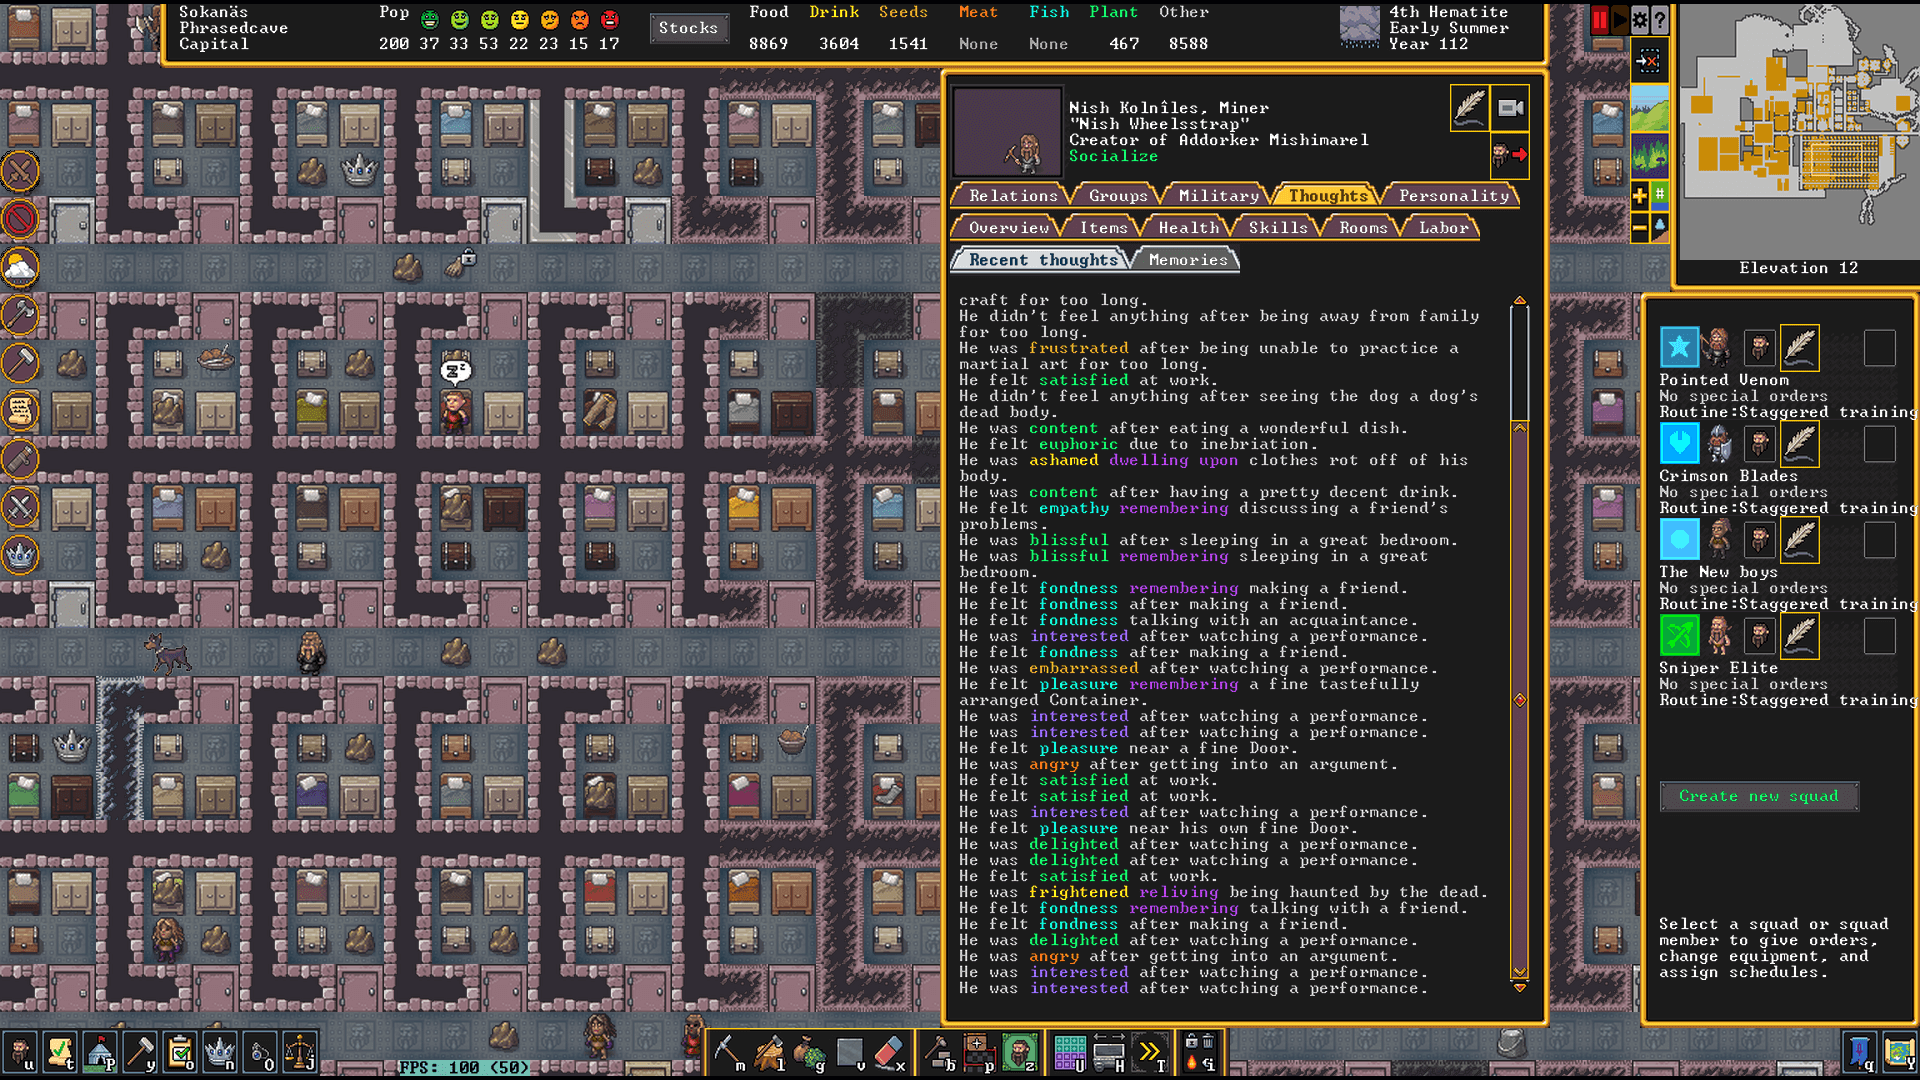Open the Personality tab
1920x1080 pixels.
click(1453, 196)
